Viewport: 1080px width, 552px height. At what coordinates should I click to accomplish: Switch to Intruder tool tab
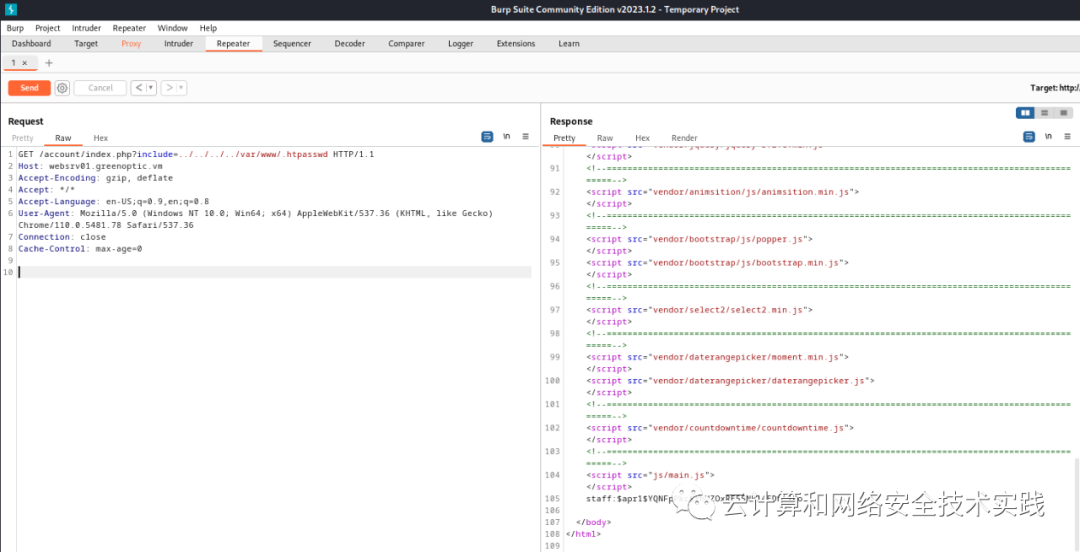click(x=178, y=43)
